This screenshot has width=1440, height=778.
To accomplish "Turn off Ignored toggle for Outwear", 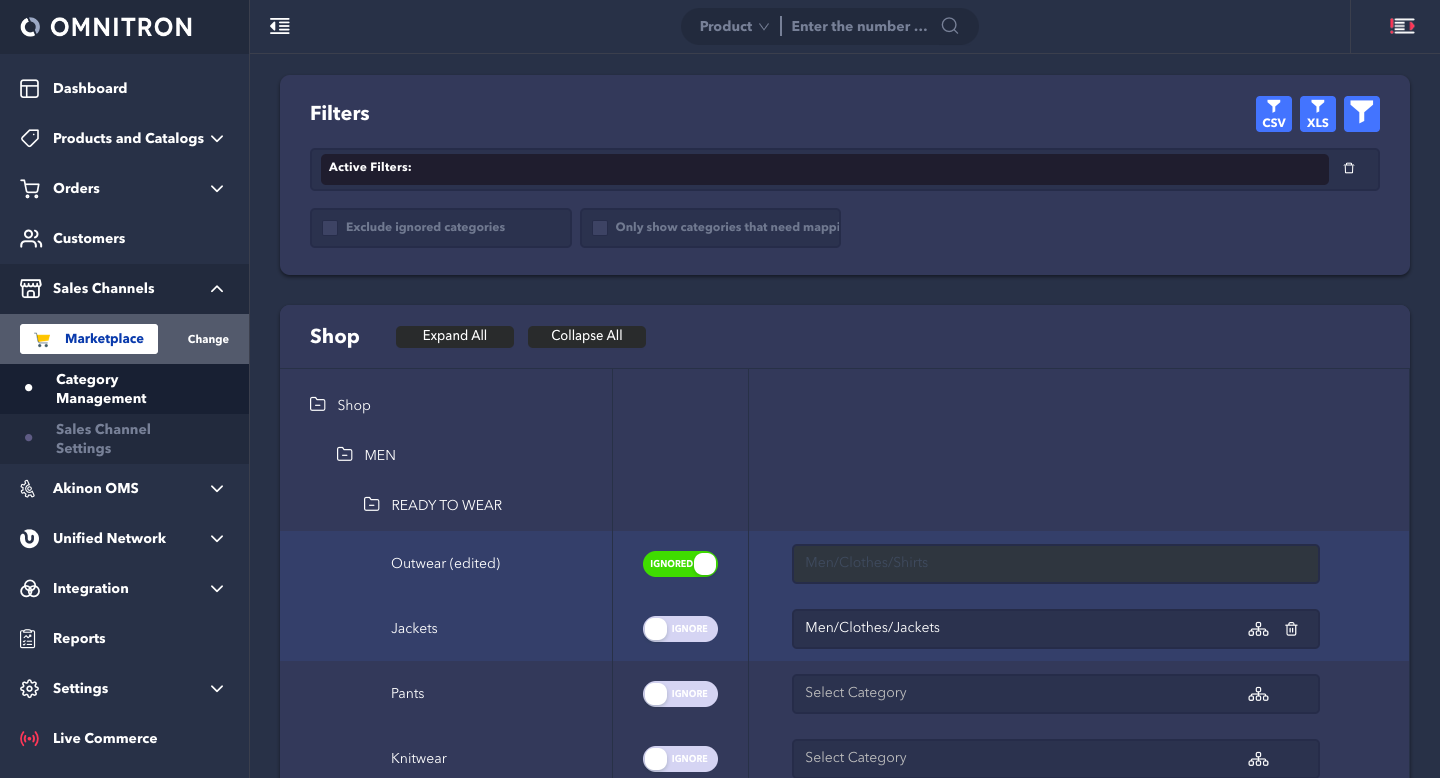I will click(x=680, y=564).
